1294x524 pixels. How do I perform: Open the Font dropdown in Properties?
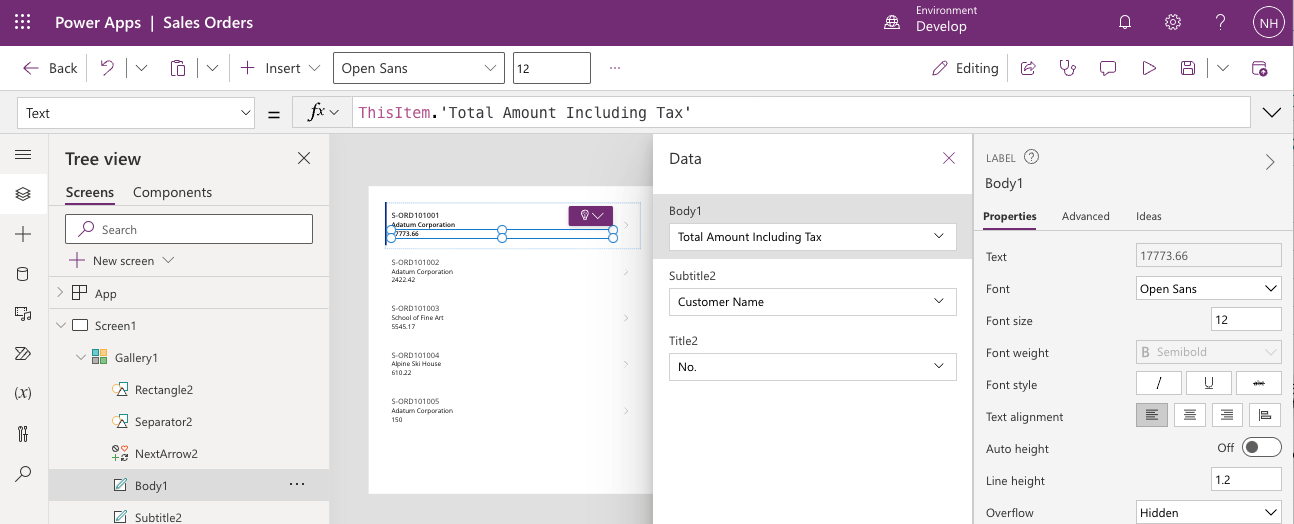(1209, 289)
